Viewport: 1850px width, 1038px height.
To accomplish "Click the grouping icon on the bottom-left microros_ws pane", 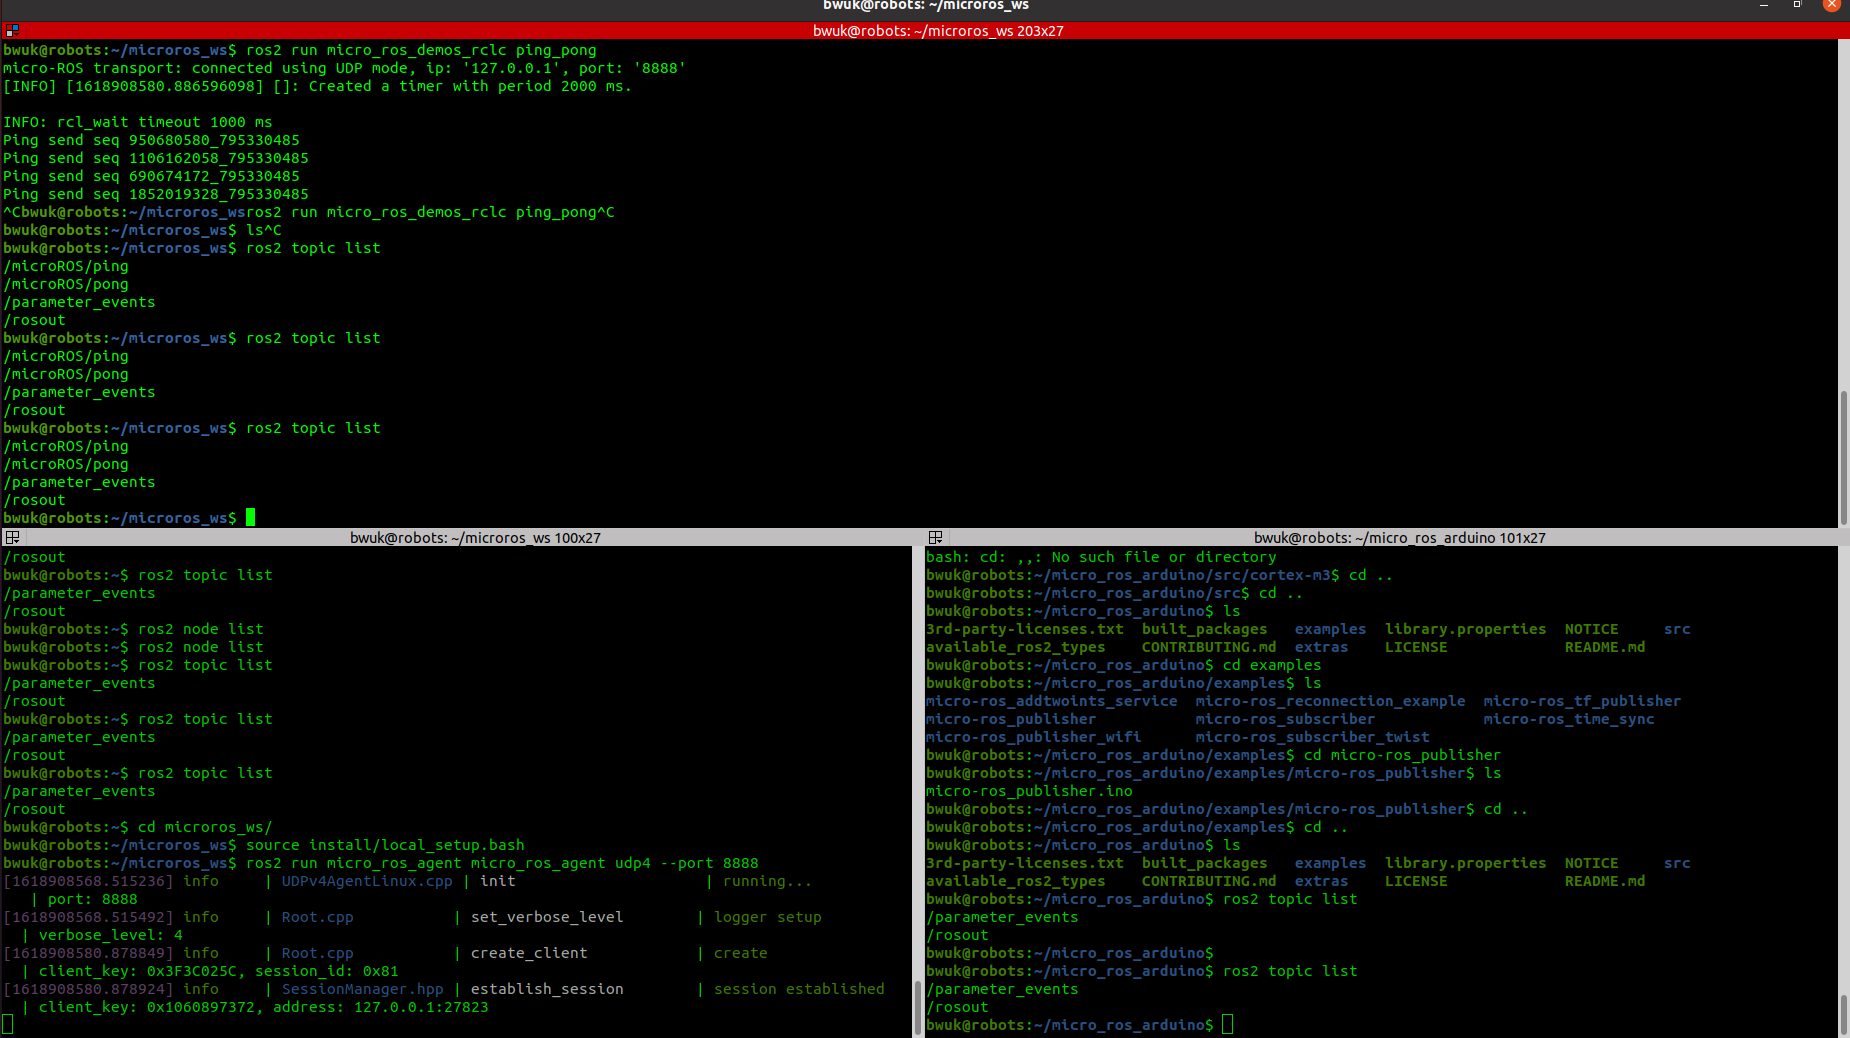I will pos(11,537).
